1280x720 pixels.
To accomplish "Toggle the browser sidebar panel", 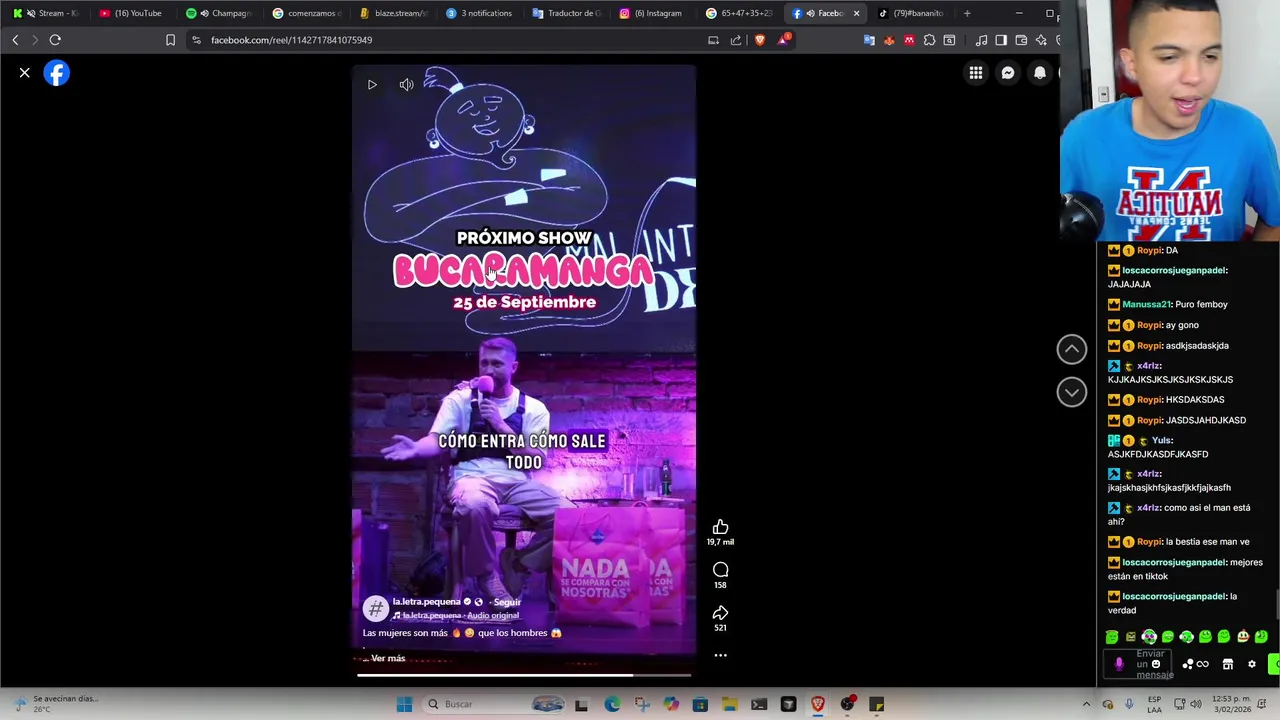I will click(x=1001, y=40).
